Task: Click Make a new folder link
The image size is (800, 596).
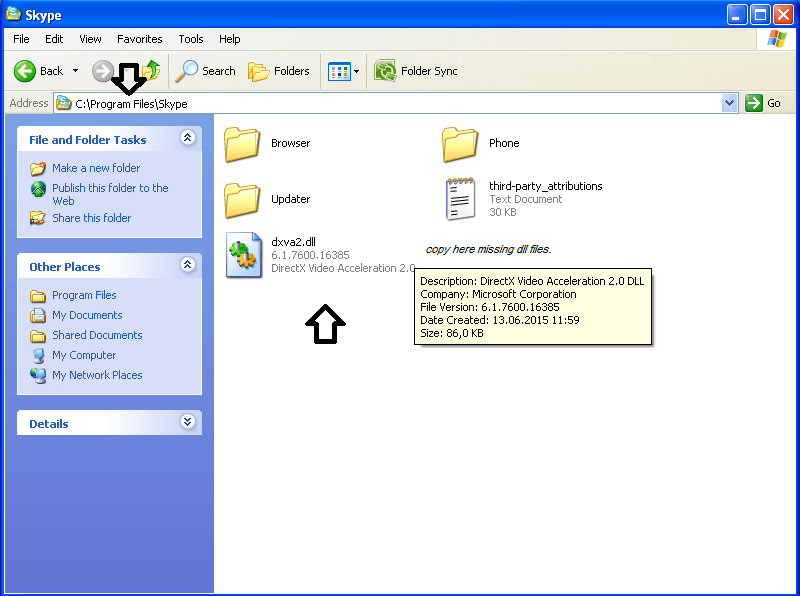Action: pyautogui.click(x=96, y=168)
